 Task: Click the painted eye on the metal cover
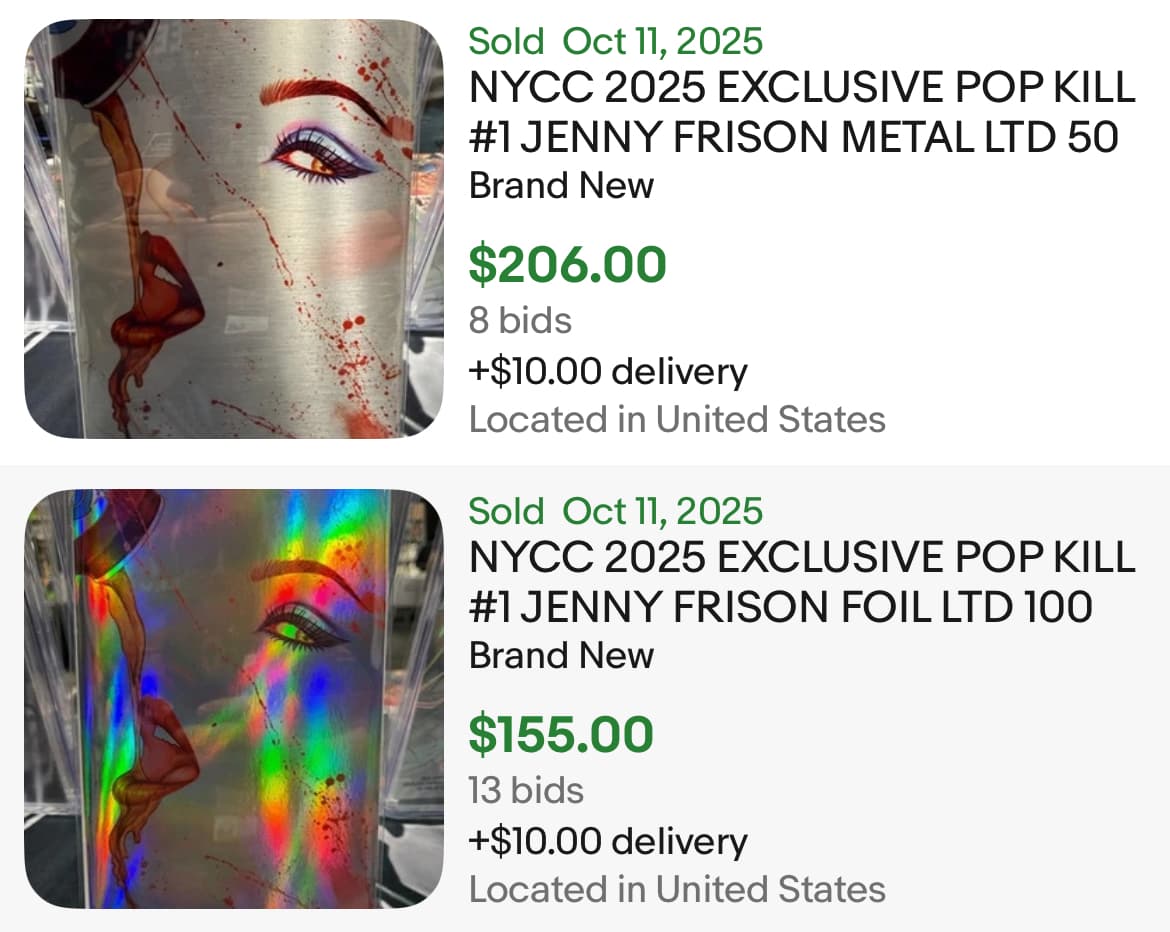320,154
